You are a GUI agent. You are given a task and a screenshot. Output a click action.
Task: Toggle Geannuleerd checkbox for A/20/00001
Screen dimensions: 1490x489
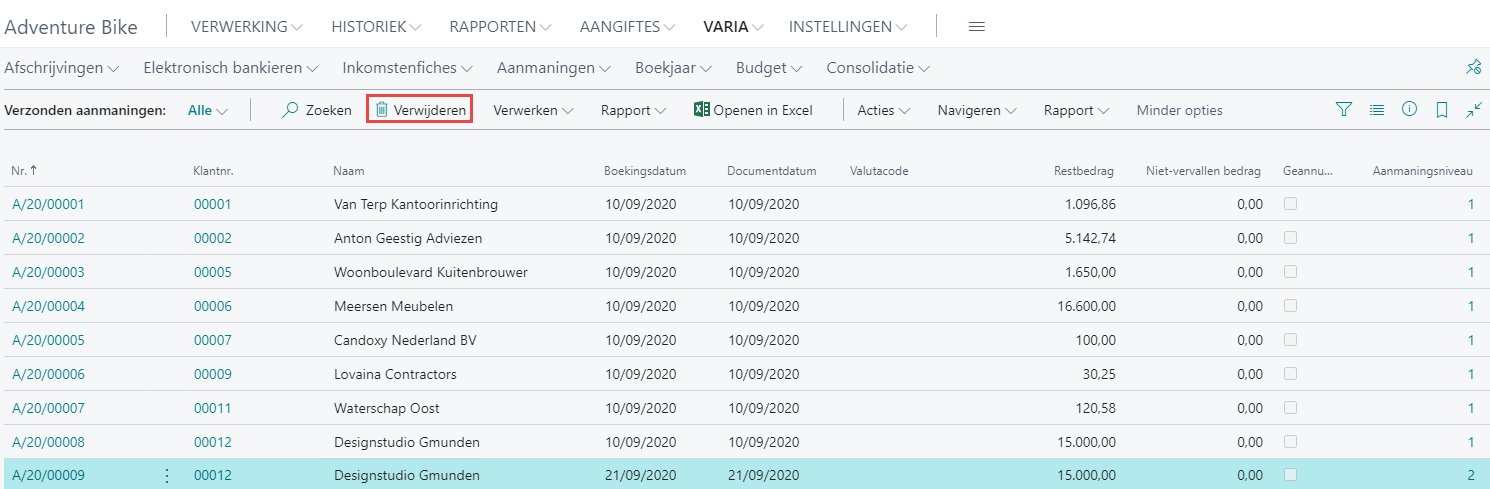(1291, 204)
